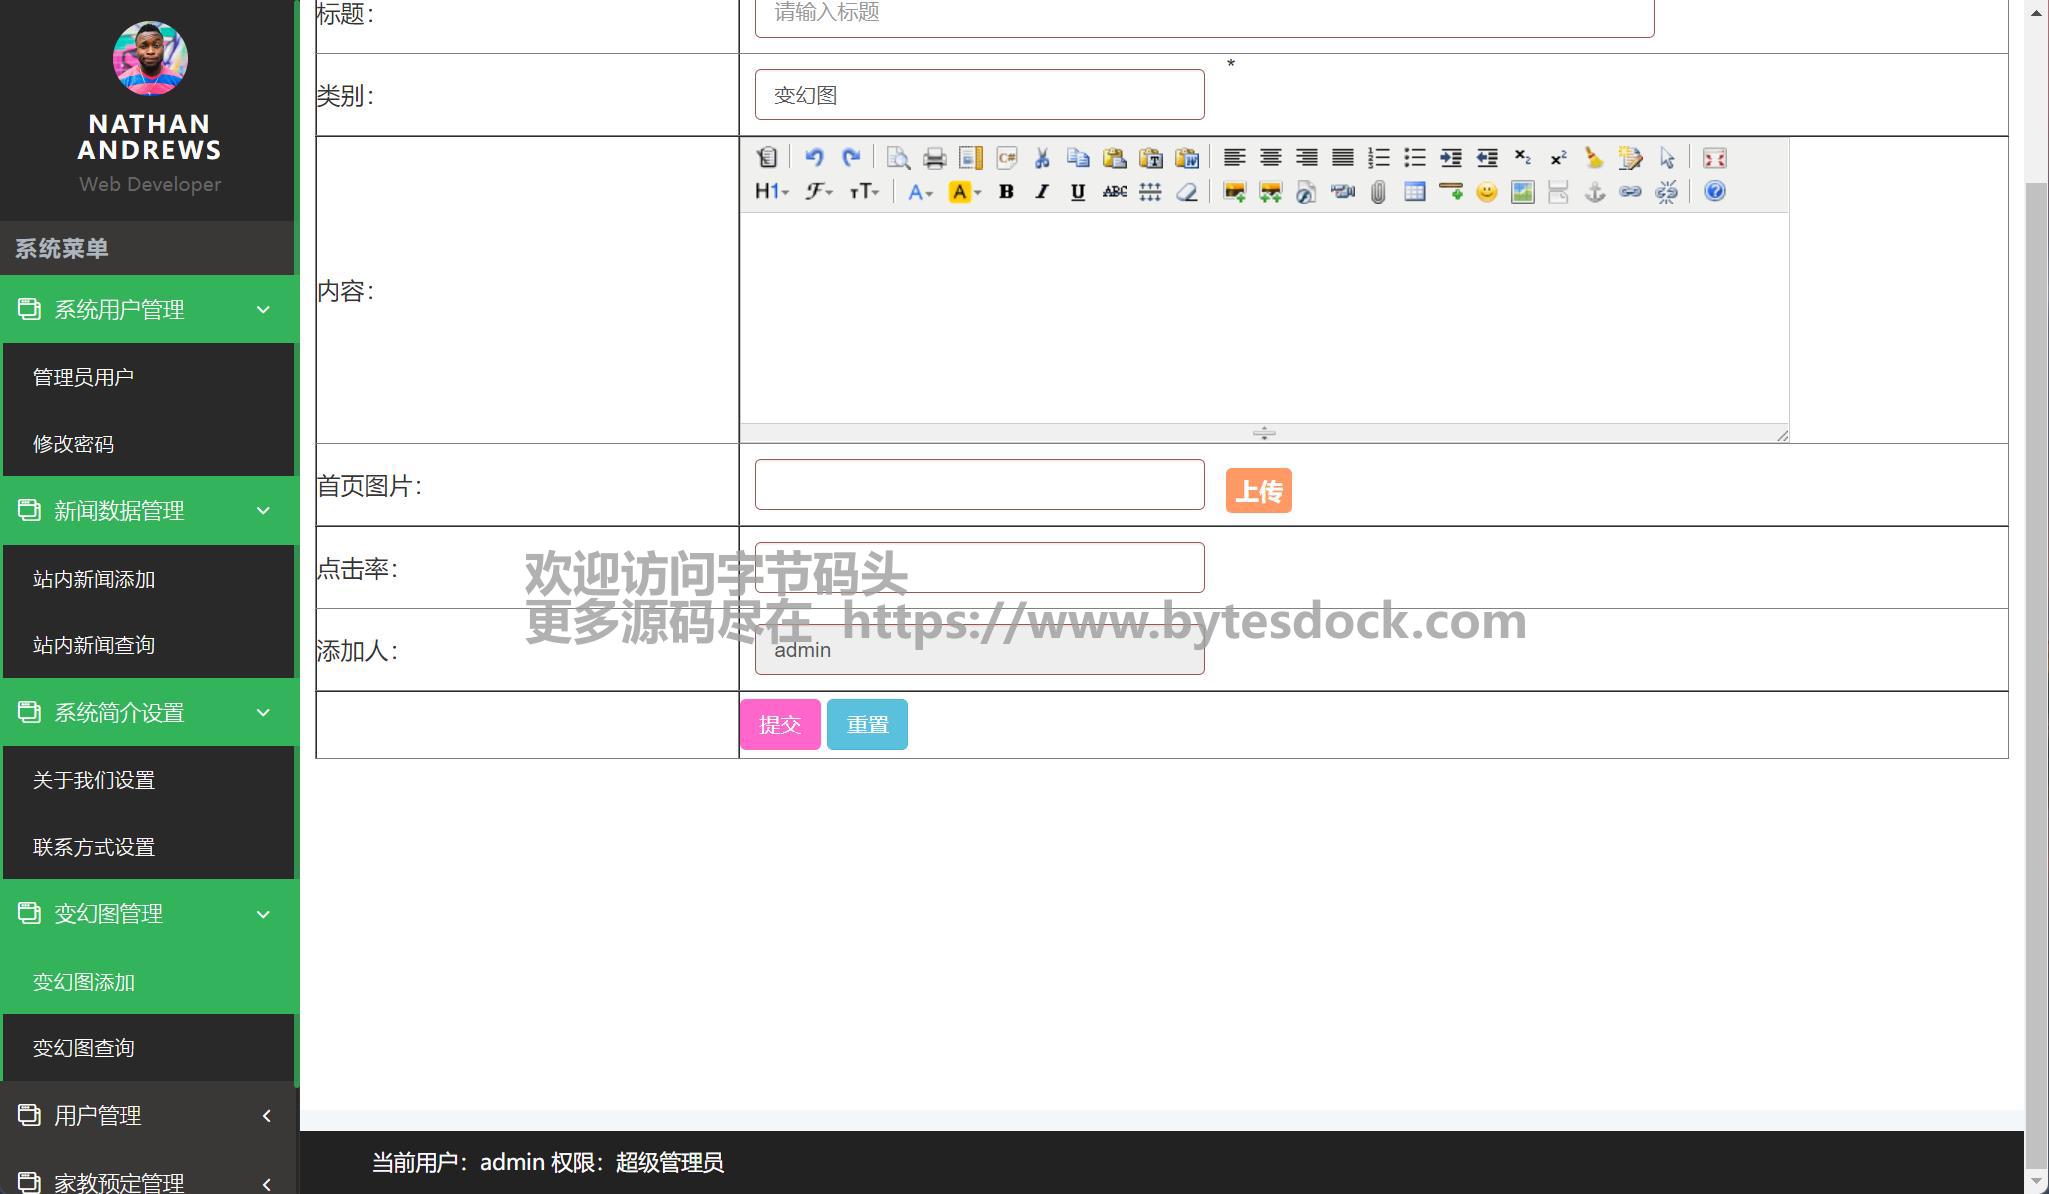Open the editor help question-mark icon
This screenshot has width=2049, height=1194.
pyautogui.click(x=1714, y=192)
